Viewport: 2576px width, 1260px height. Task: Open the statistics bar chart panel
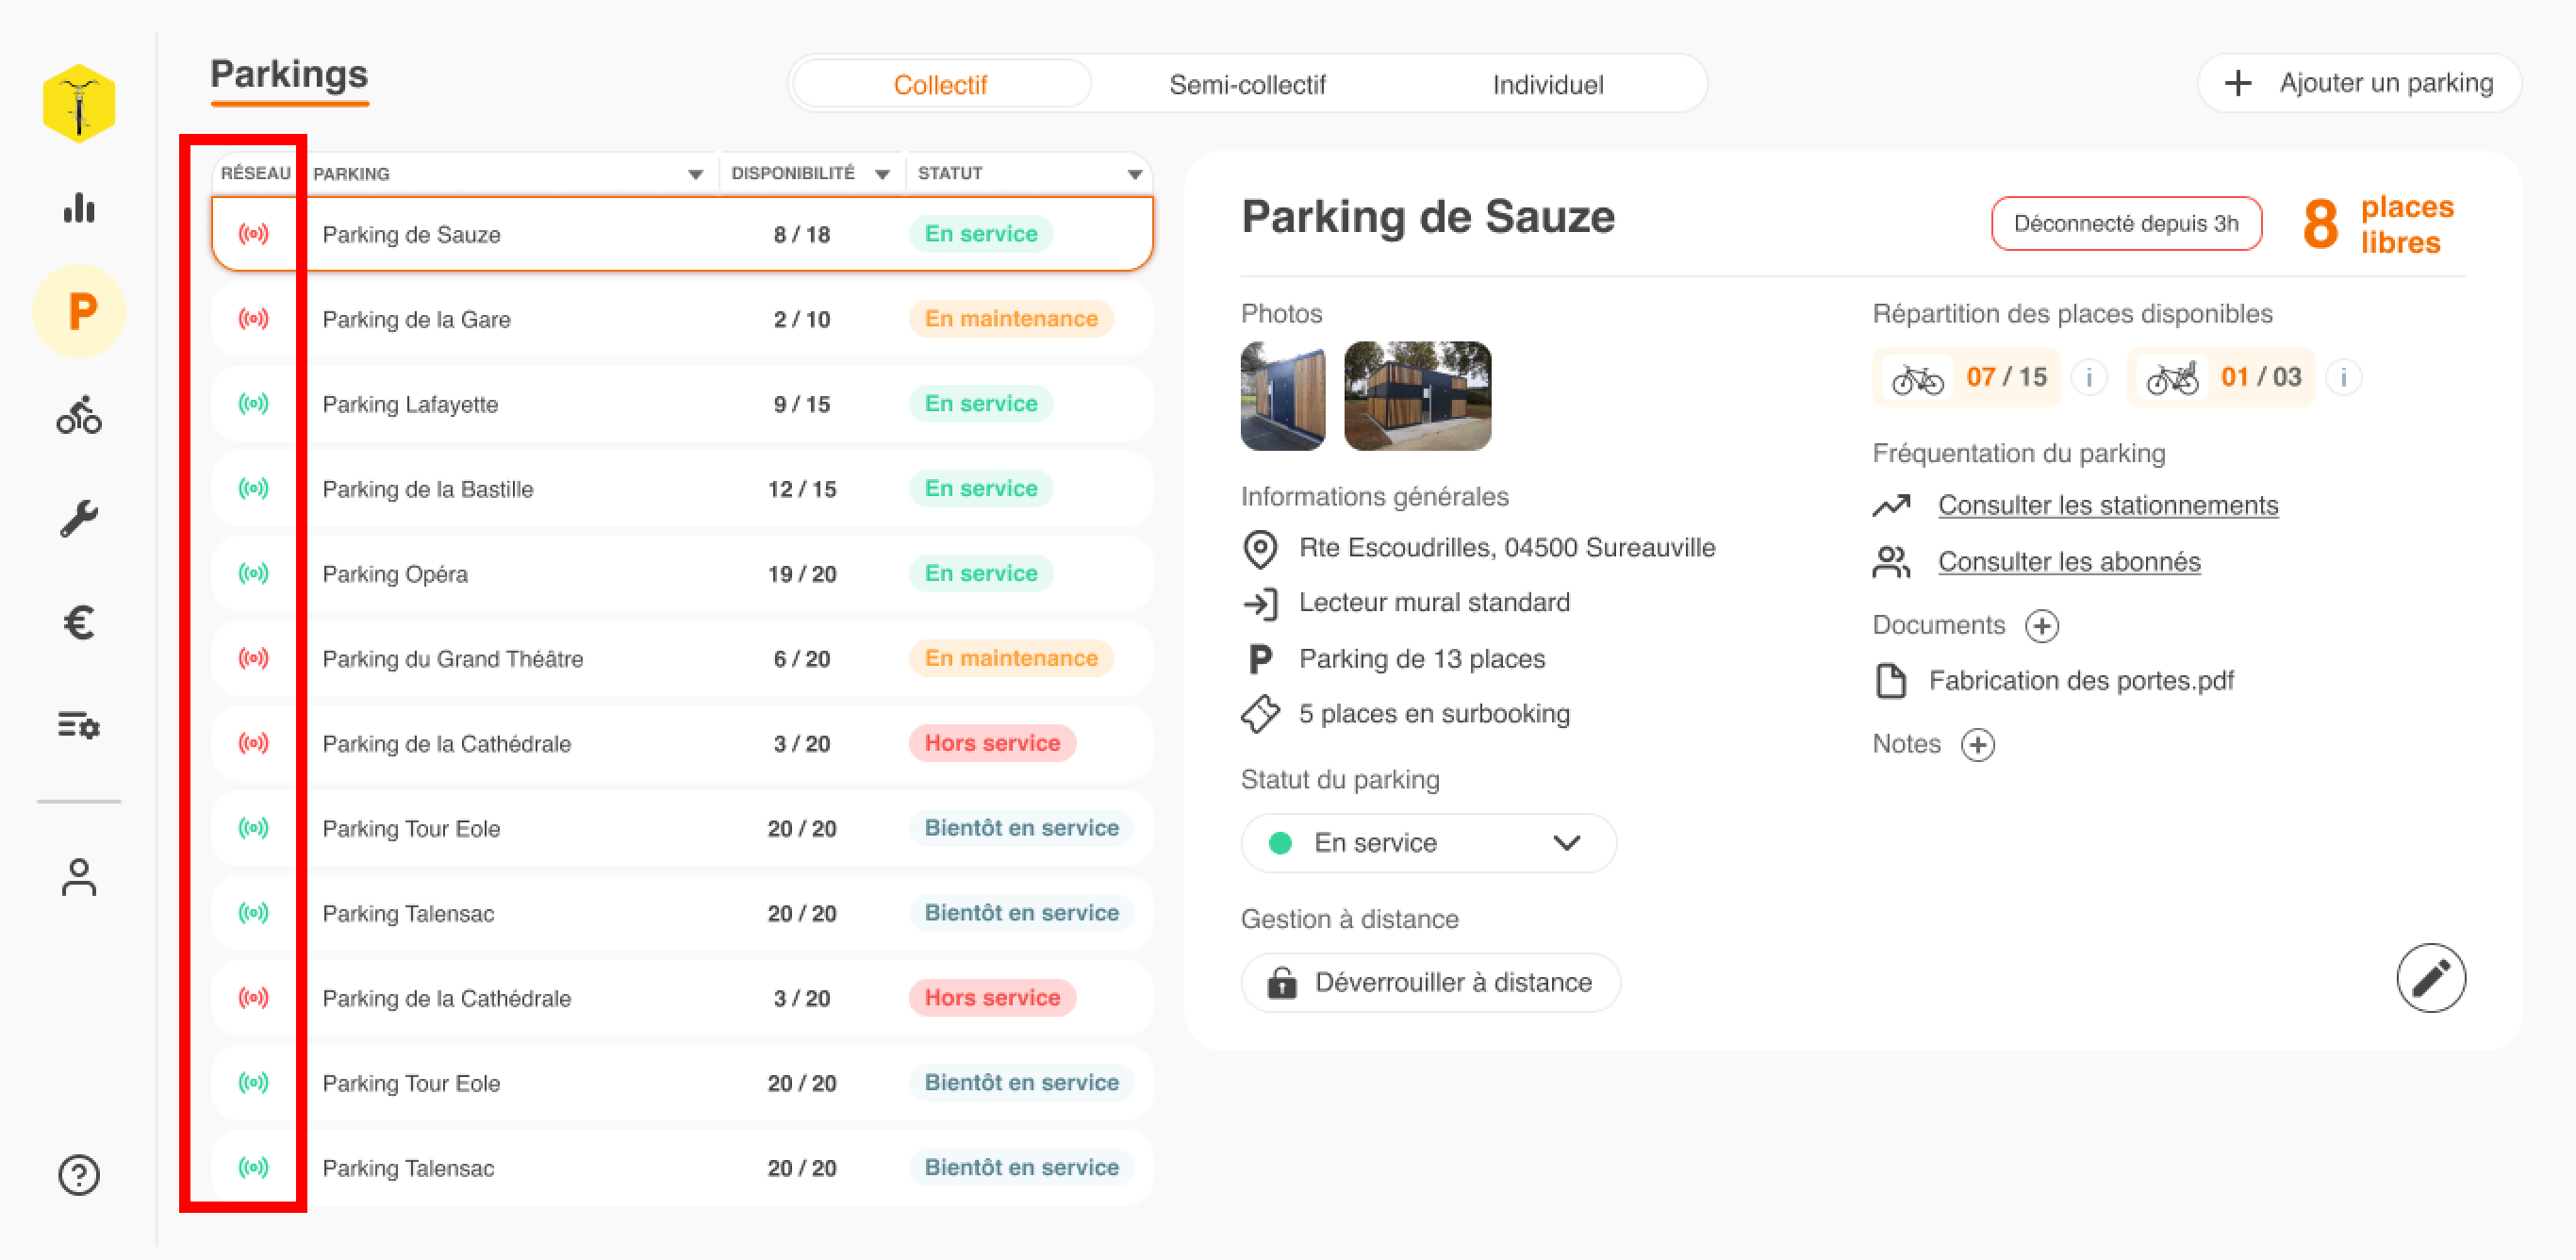(x=79, y=208)
